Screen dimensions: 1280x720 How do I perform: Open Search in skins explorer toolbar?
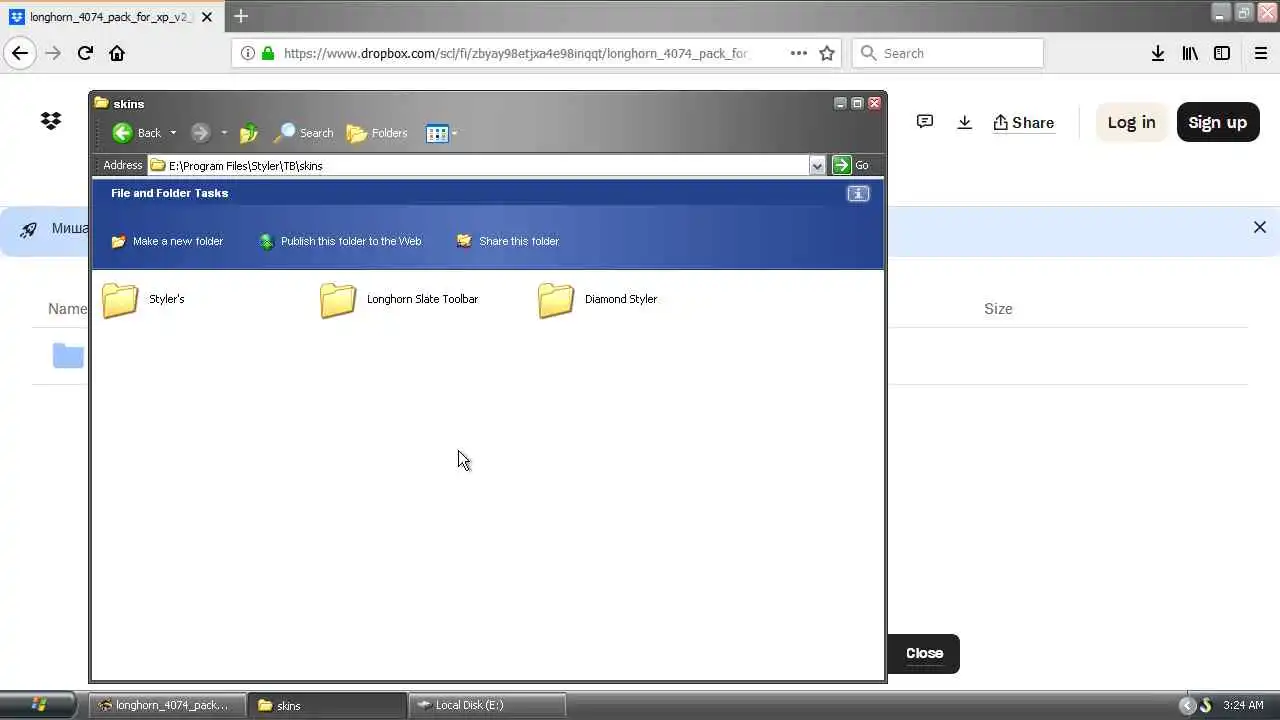pyautogui.click(x=304, y=133)
